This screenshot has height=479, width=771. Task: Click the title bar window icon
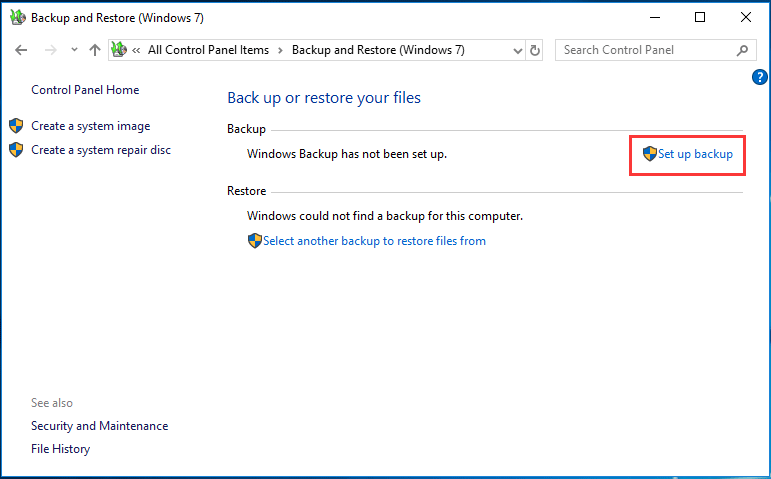[17, 17]
